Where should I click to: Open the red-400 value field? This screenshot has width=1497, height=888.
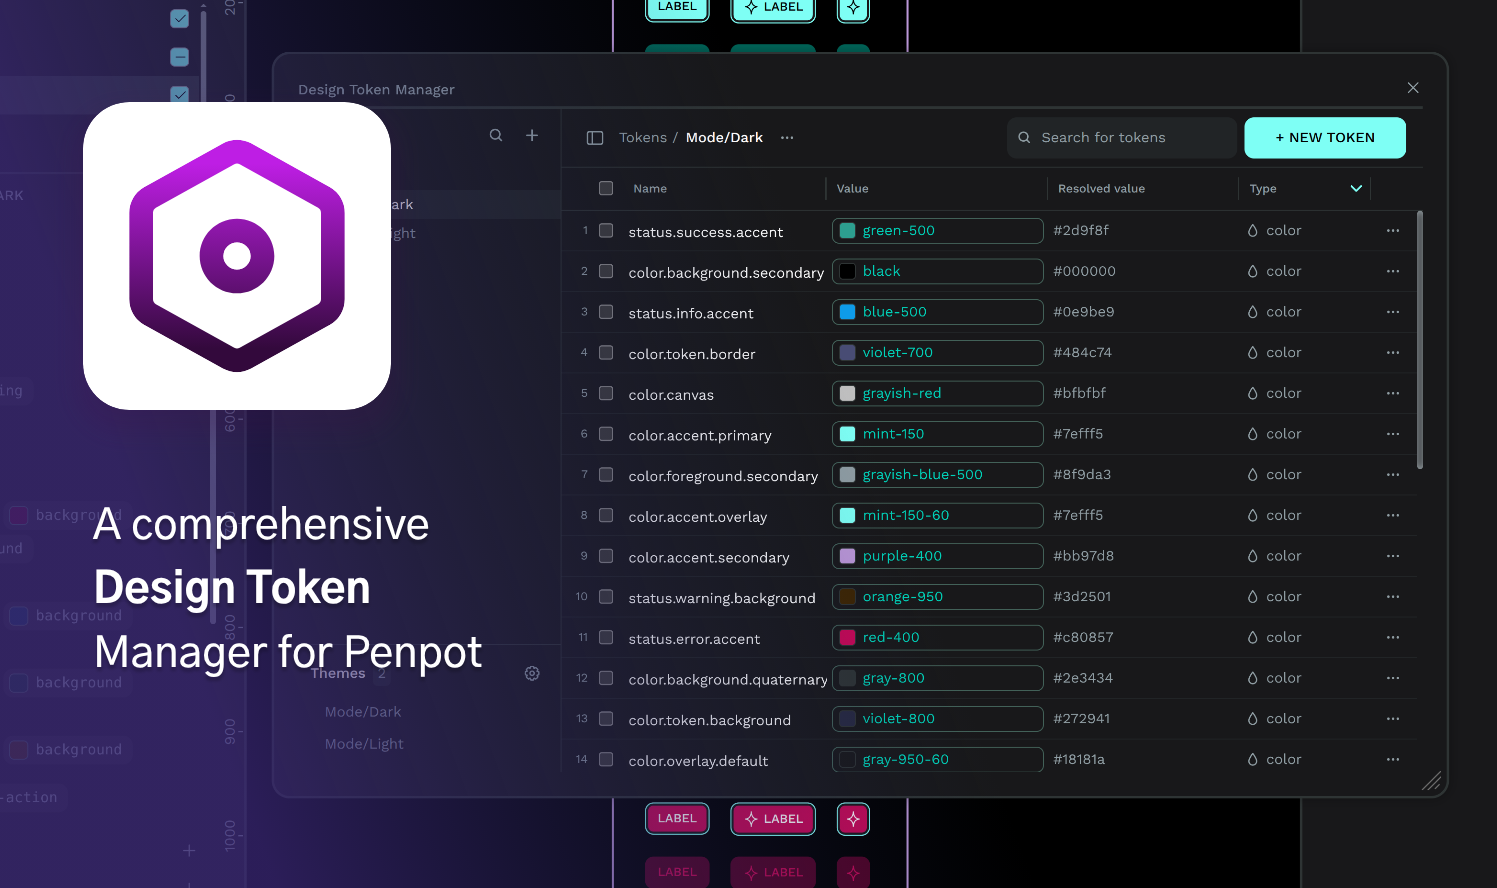pos(938,638)
